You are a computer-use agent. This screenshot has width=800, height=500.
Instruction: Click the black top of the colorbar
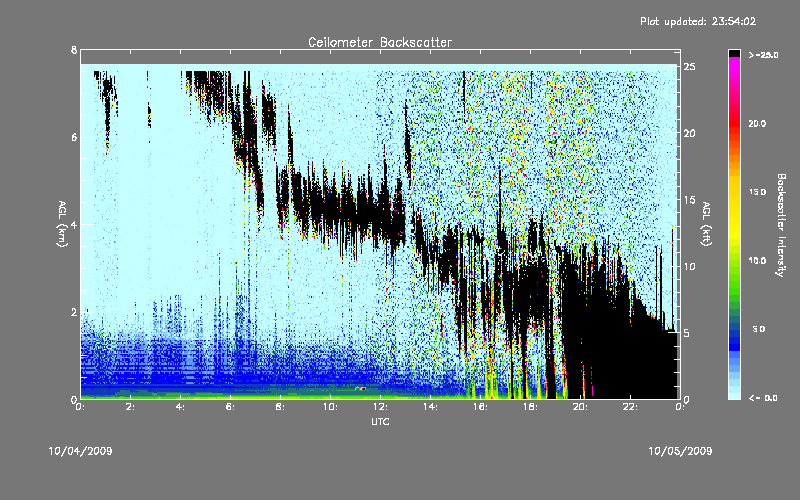[x=734, y=53]
